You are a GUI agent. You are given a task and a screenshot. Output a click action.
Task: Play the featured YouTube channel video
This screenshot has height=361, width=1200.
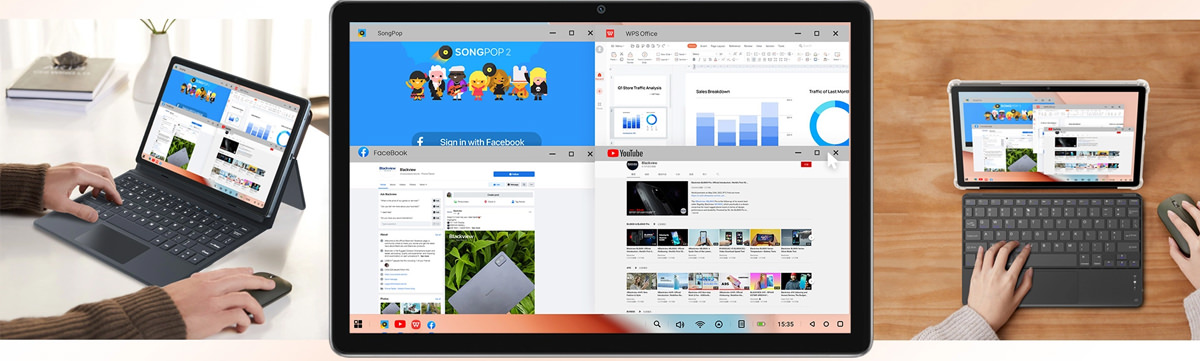(x=657, y=198)
